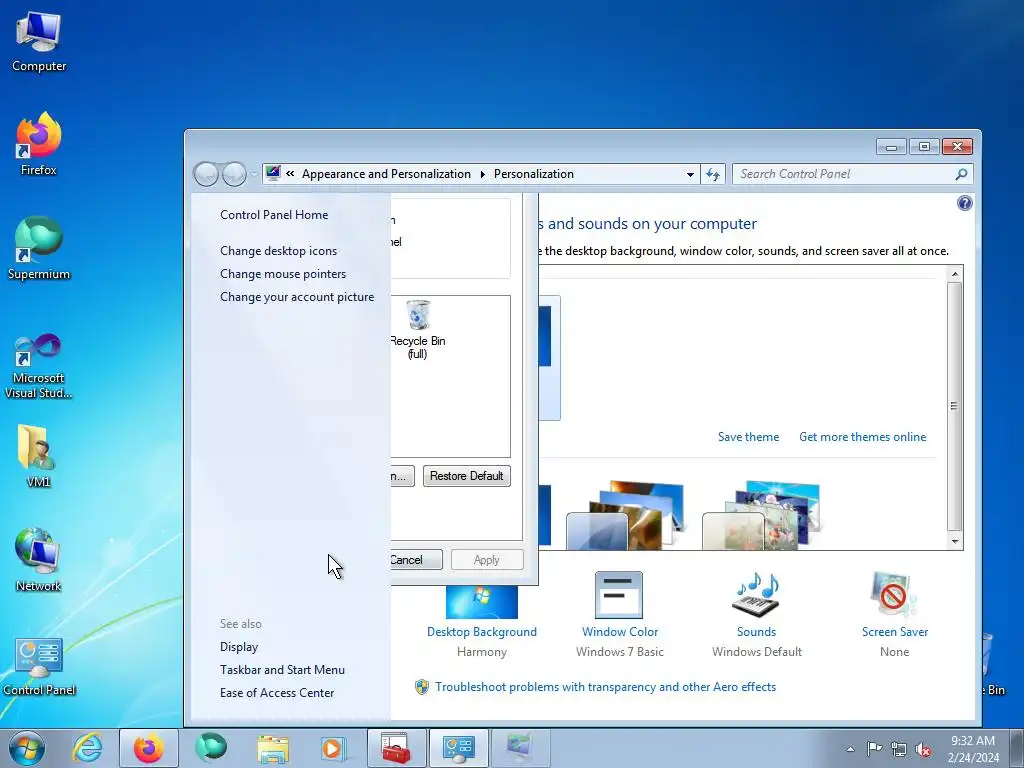Open the Control Panel desktop icon
Image resolution: width=1024 pixels, height=768 pixels.
(x=39, y=666)
